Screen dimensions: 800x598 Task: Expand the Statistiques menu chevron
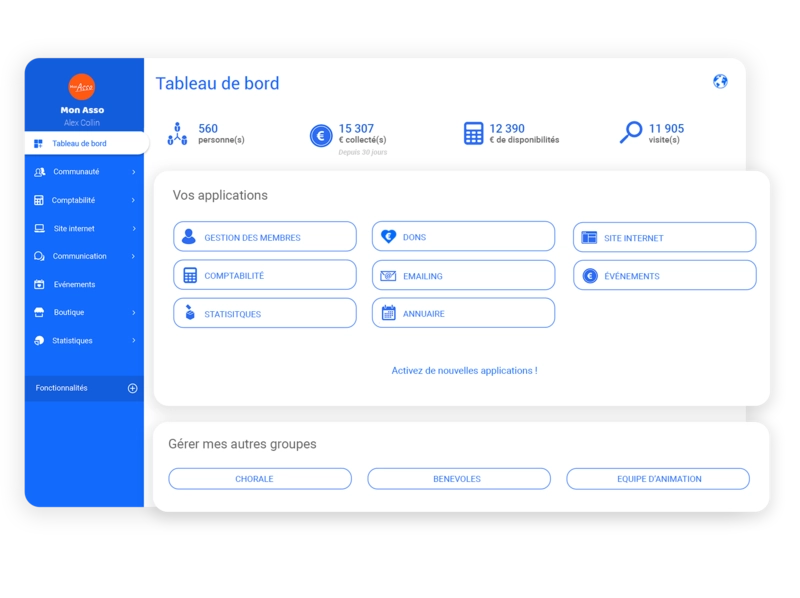coord(134,340)
